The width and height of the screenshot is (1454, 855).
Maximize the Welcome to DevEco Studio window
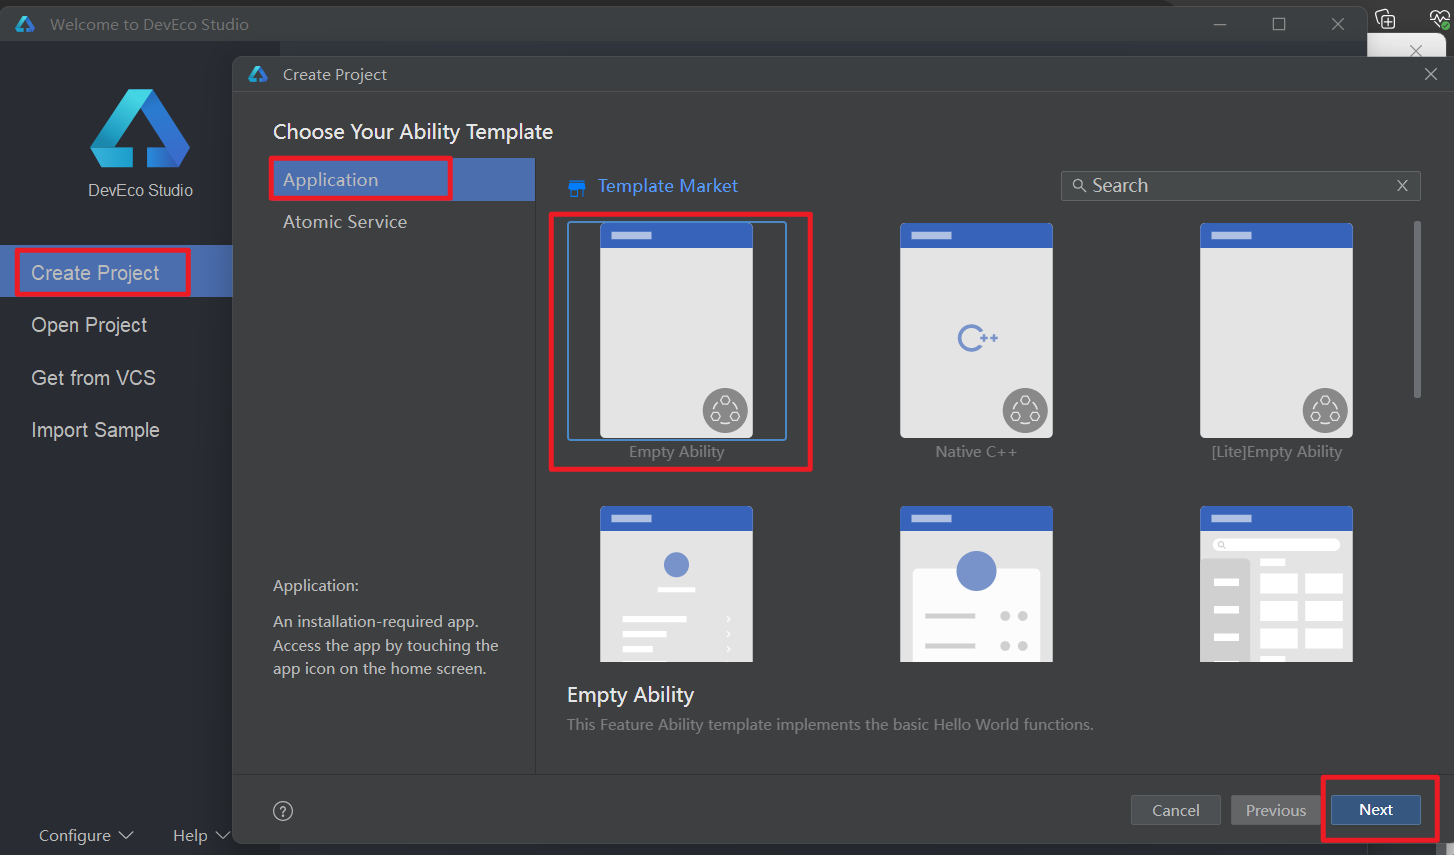coord(1279,24)
